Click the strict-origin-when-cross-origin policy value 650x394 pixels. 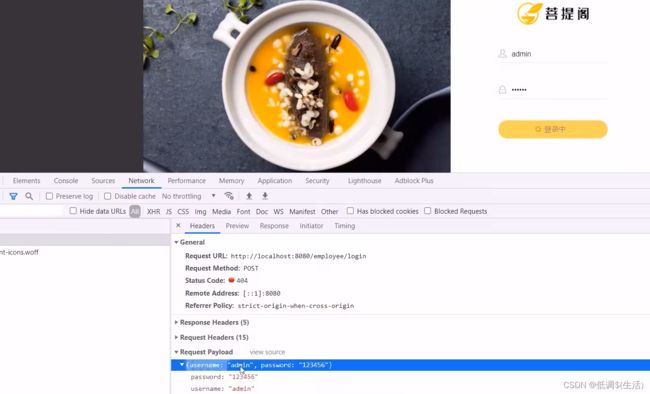tap(296, 306)
